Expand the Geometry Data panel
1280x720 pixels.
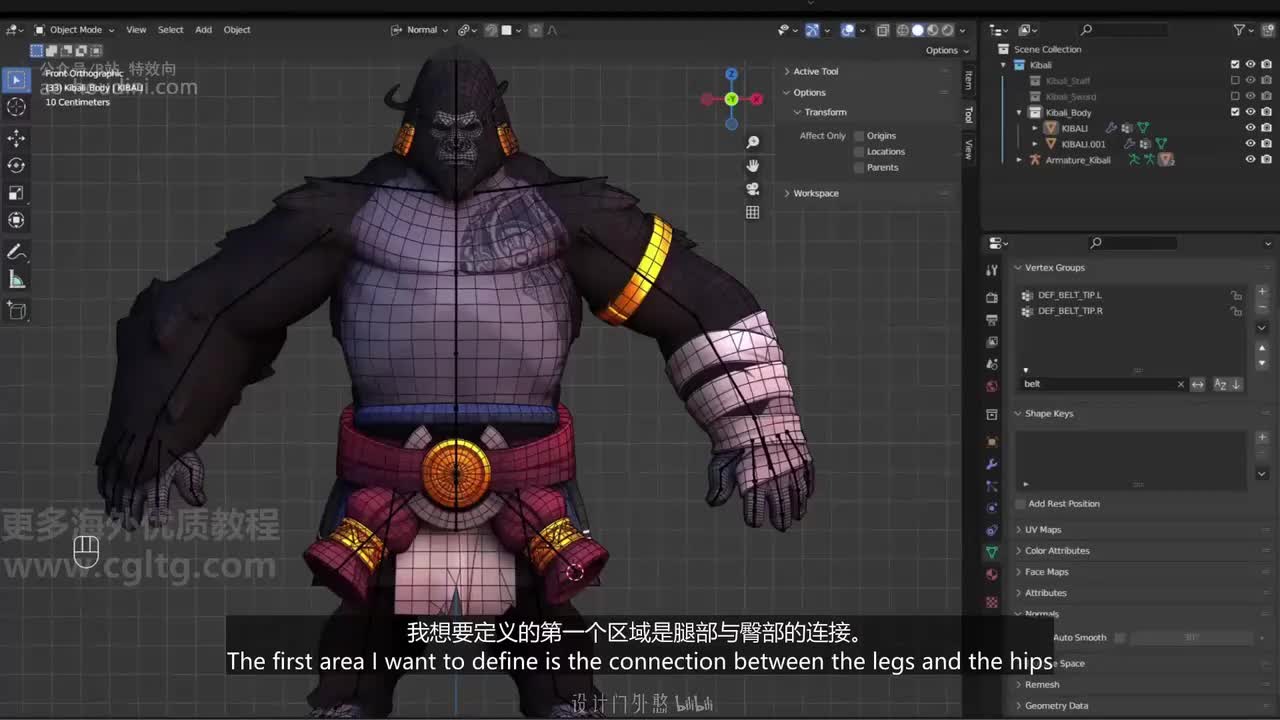point(1056,706)
